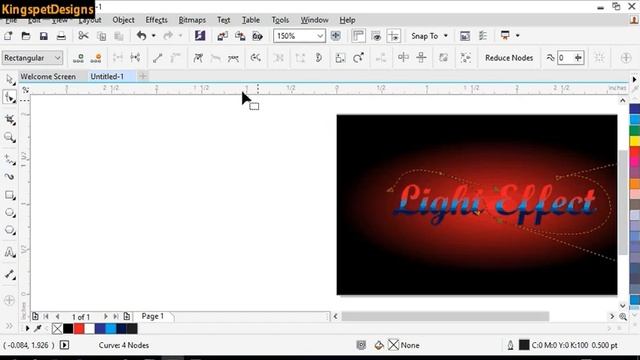Click the Print icon

(61, 36)
